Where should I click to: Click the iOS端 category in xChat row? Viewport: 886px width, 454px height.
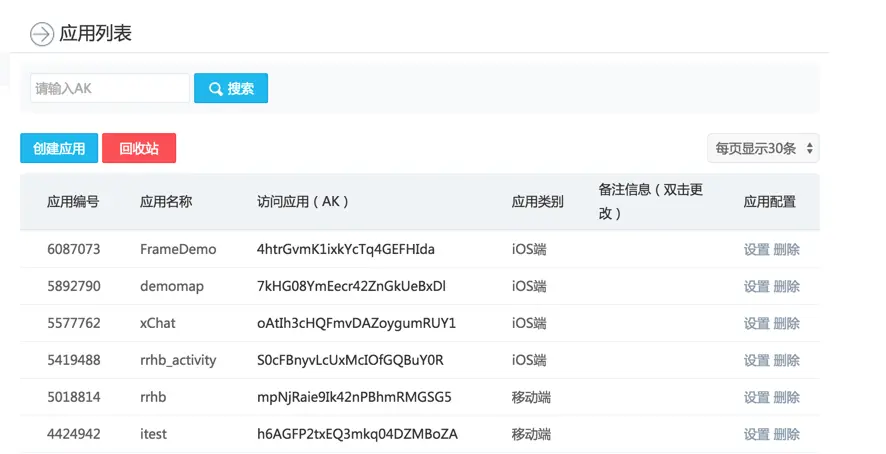tap(529, 323)
